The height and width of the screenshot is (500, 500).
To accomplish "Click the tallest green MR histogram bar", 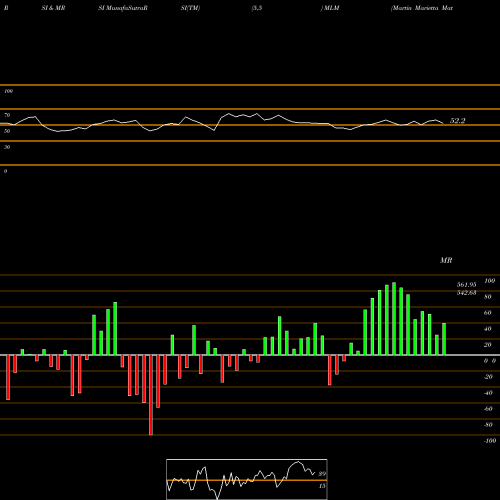I will [x=394, y=319].
